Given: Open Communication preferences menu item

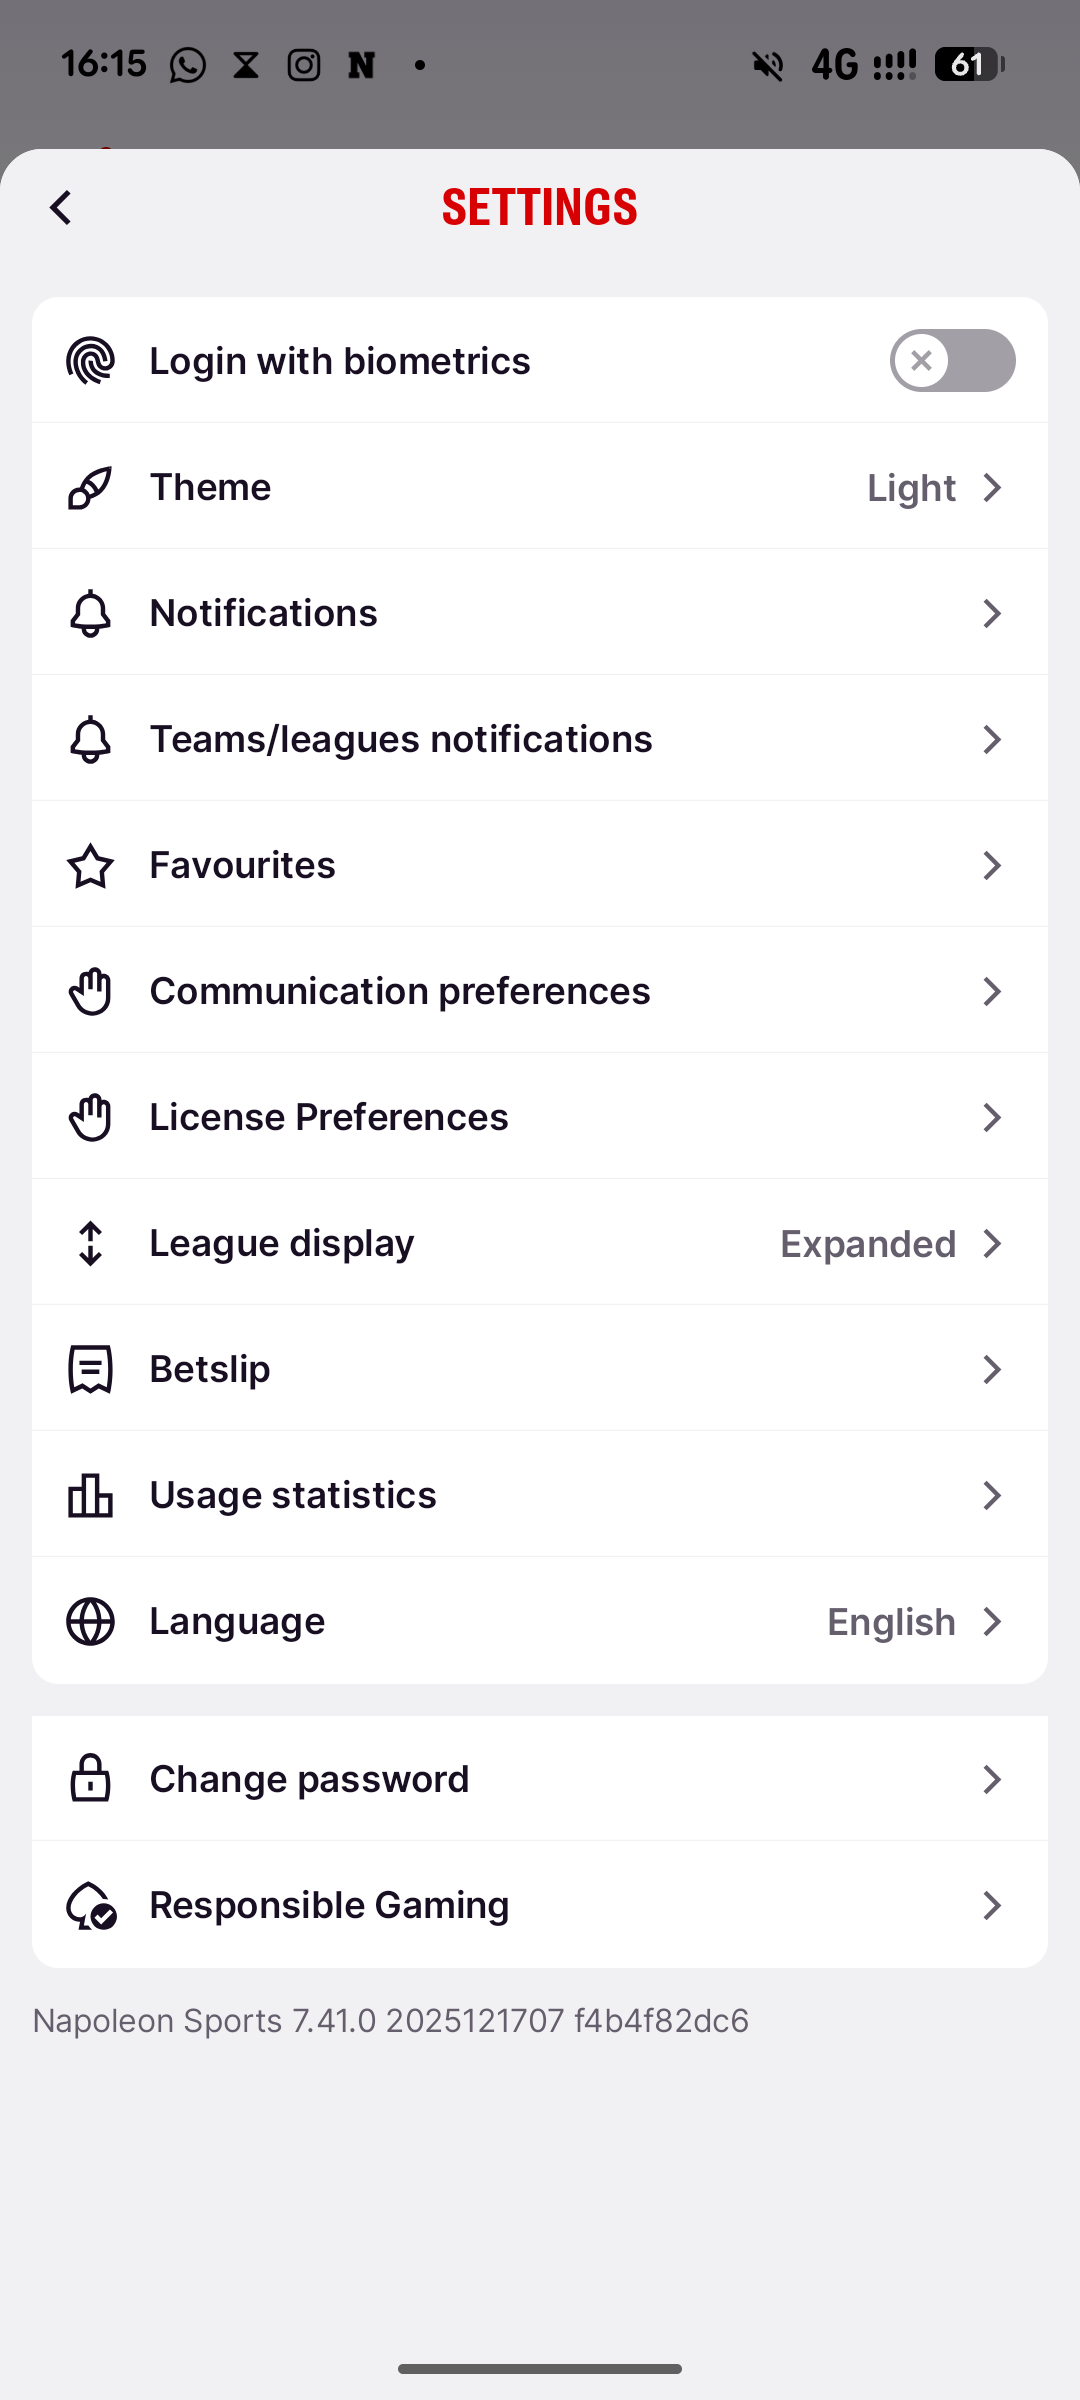Looking at the screenshot, I should (399, 991).
